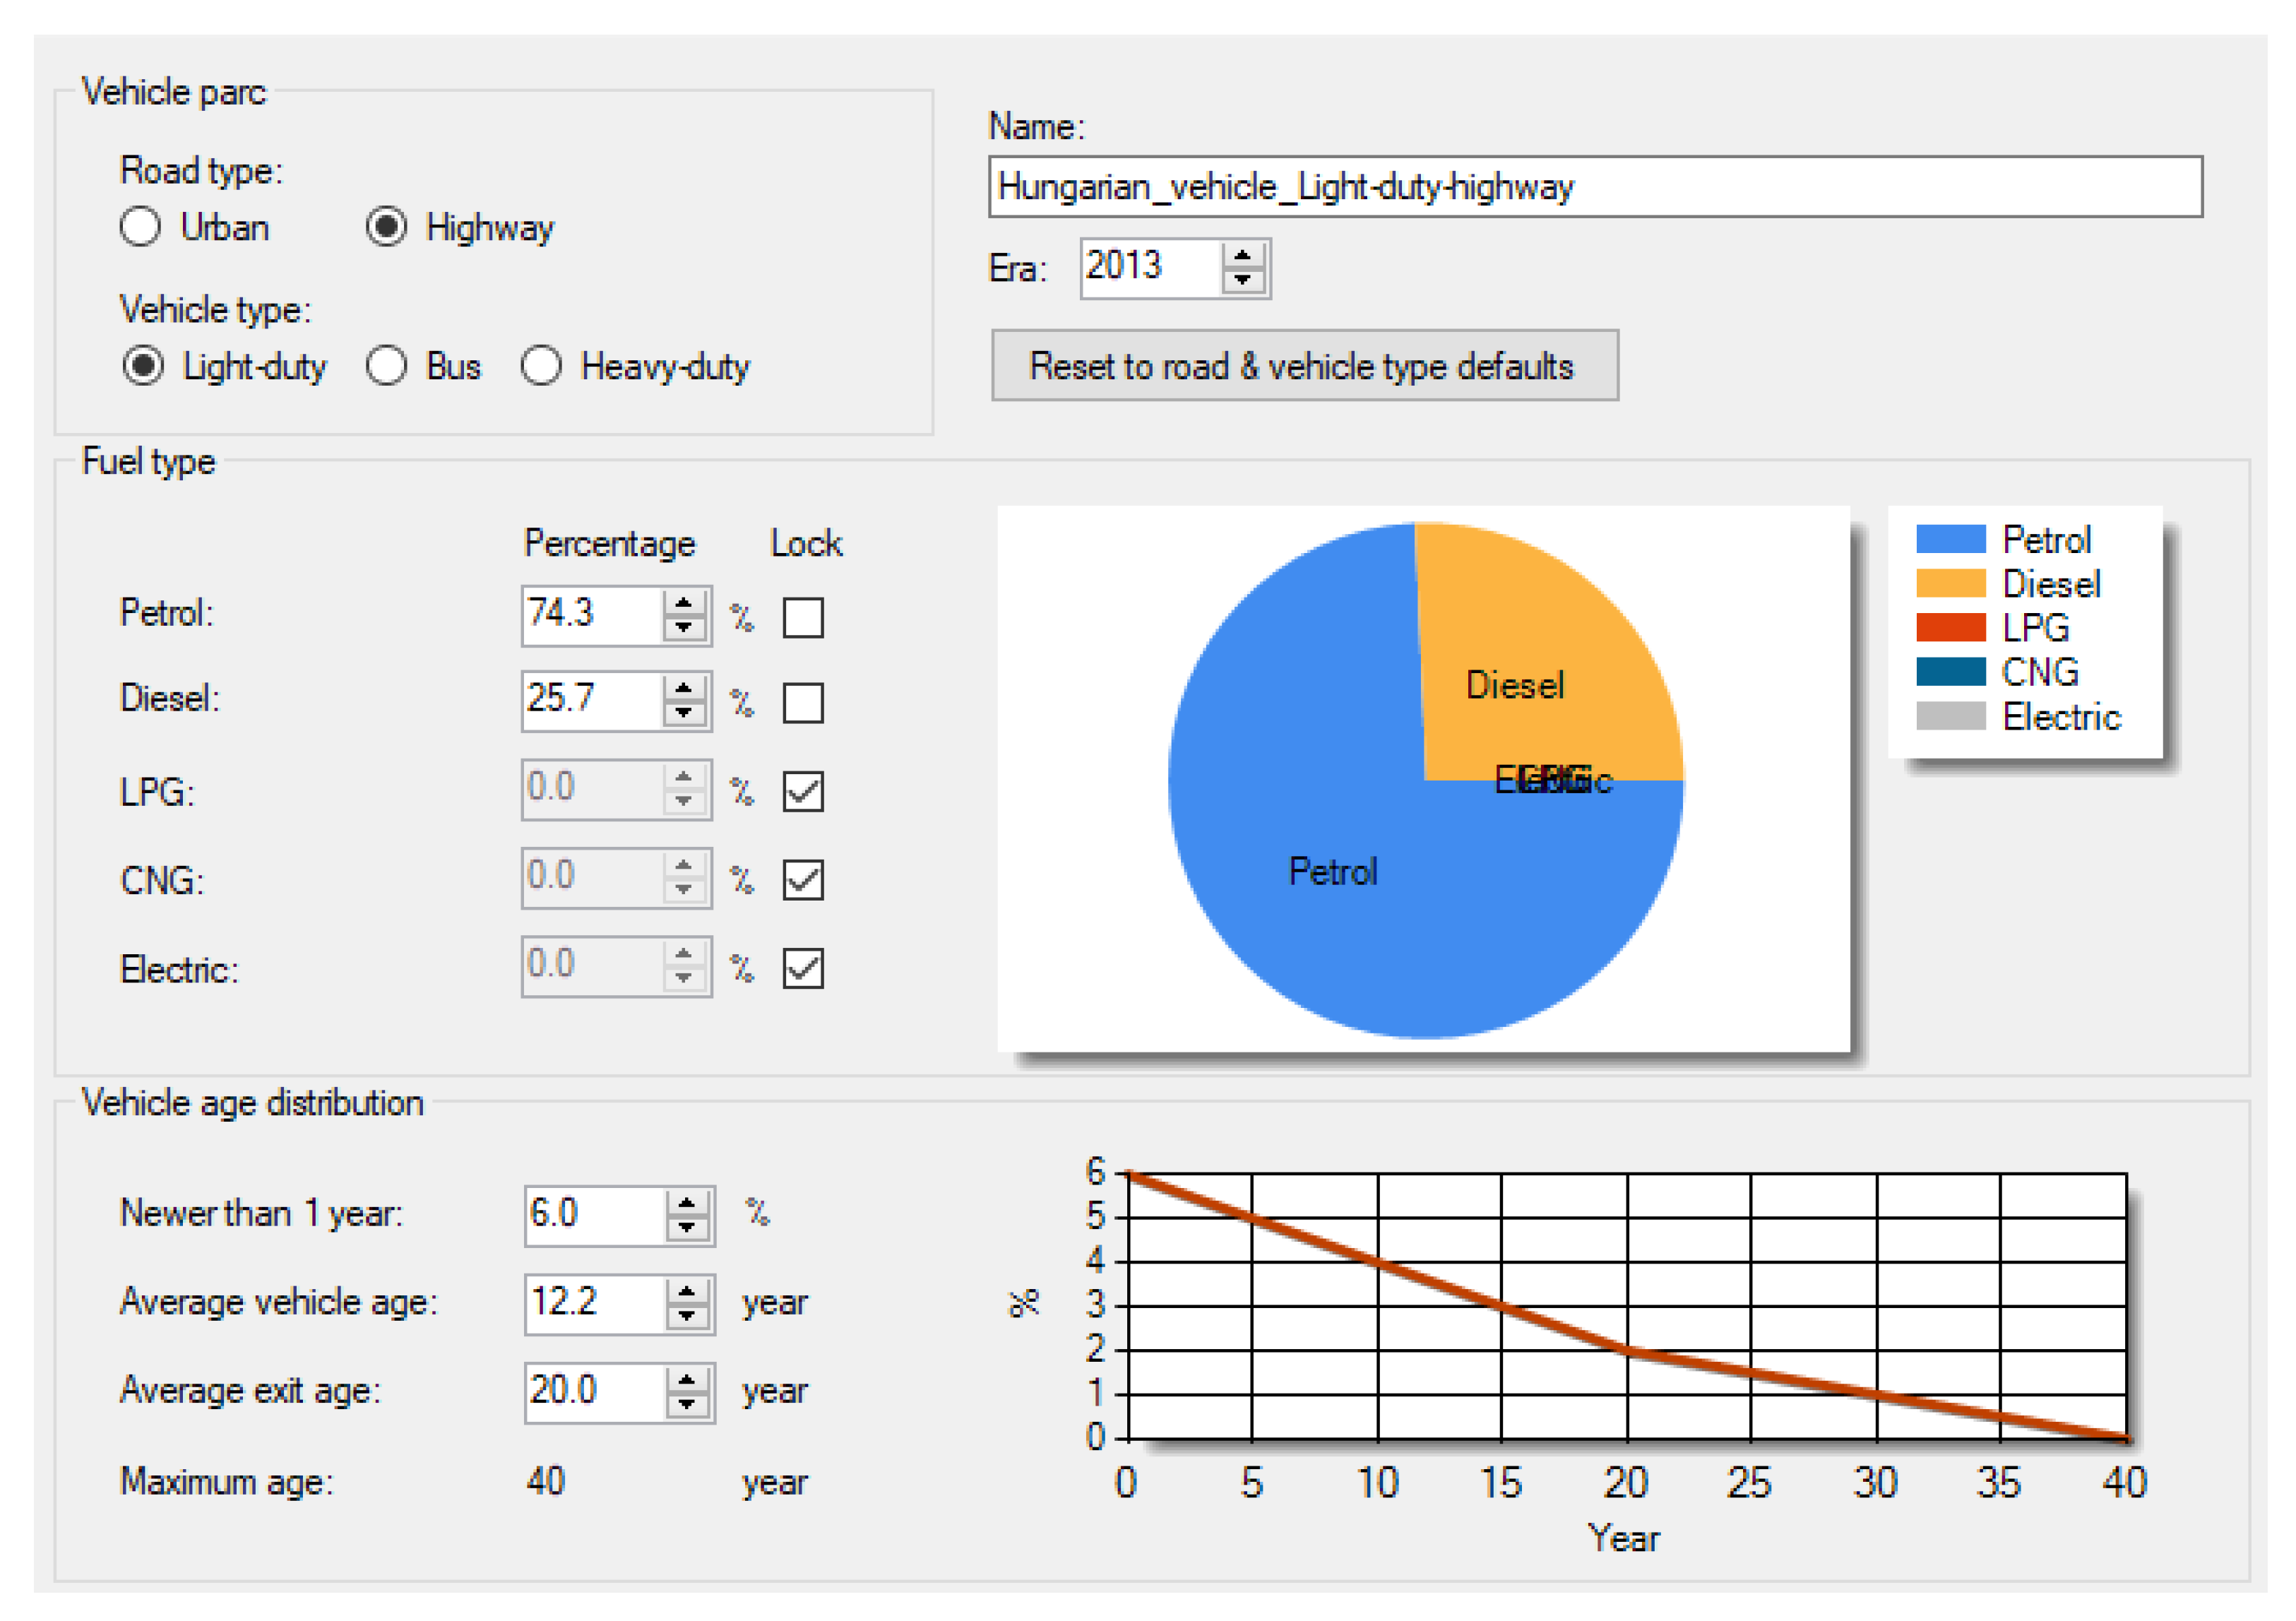Increase the Era year with up arrow
Image resolution: width=2296 pixels, height=1621 pixels.
pyautogui.click(x=1242, y=256)
